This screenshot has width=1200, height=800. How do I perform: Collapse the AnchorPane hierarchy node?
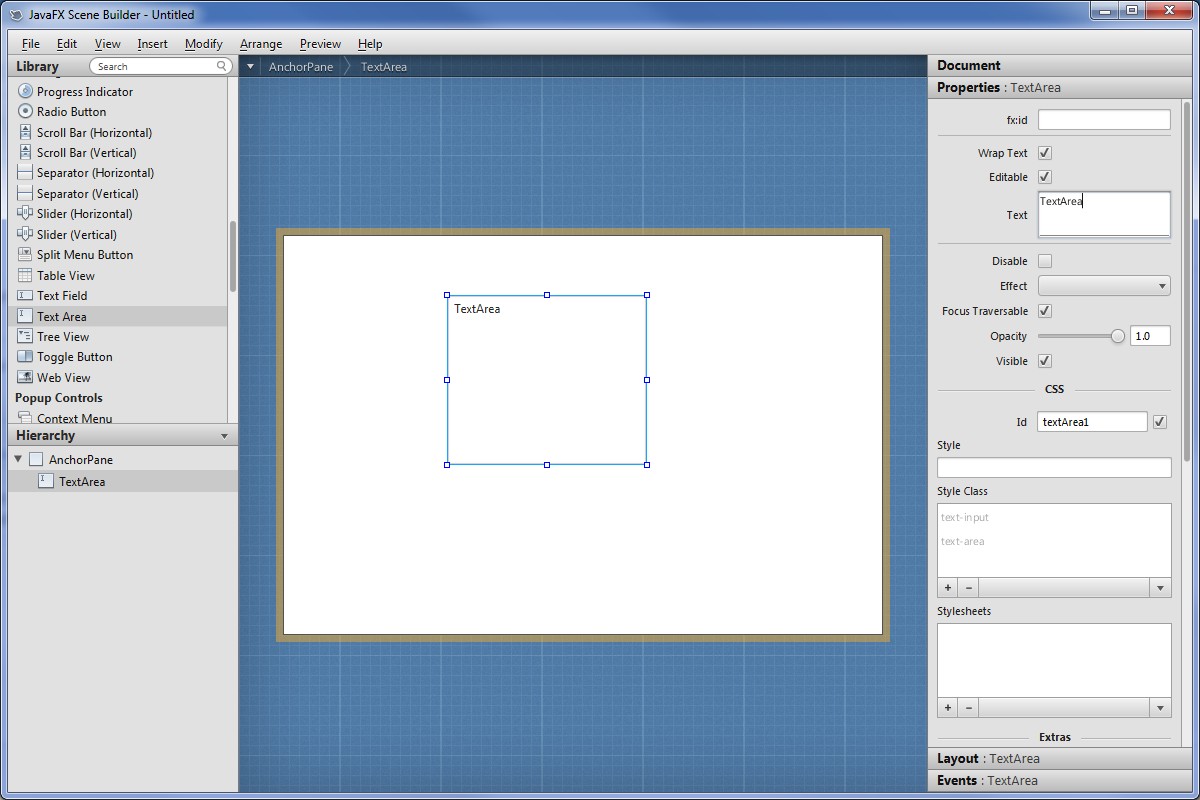point(18,459)
